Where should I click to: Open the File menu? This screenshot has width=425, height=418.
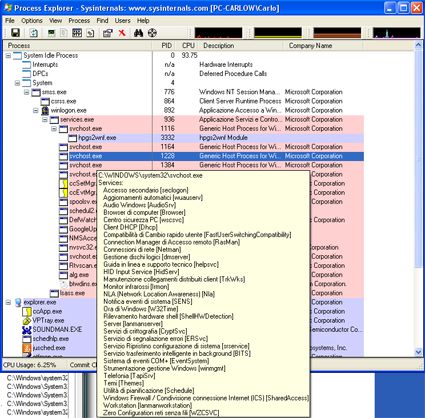[10, 21]
